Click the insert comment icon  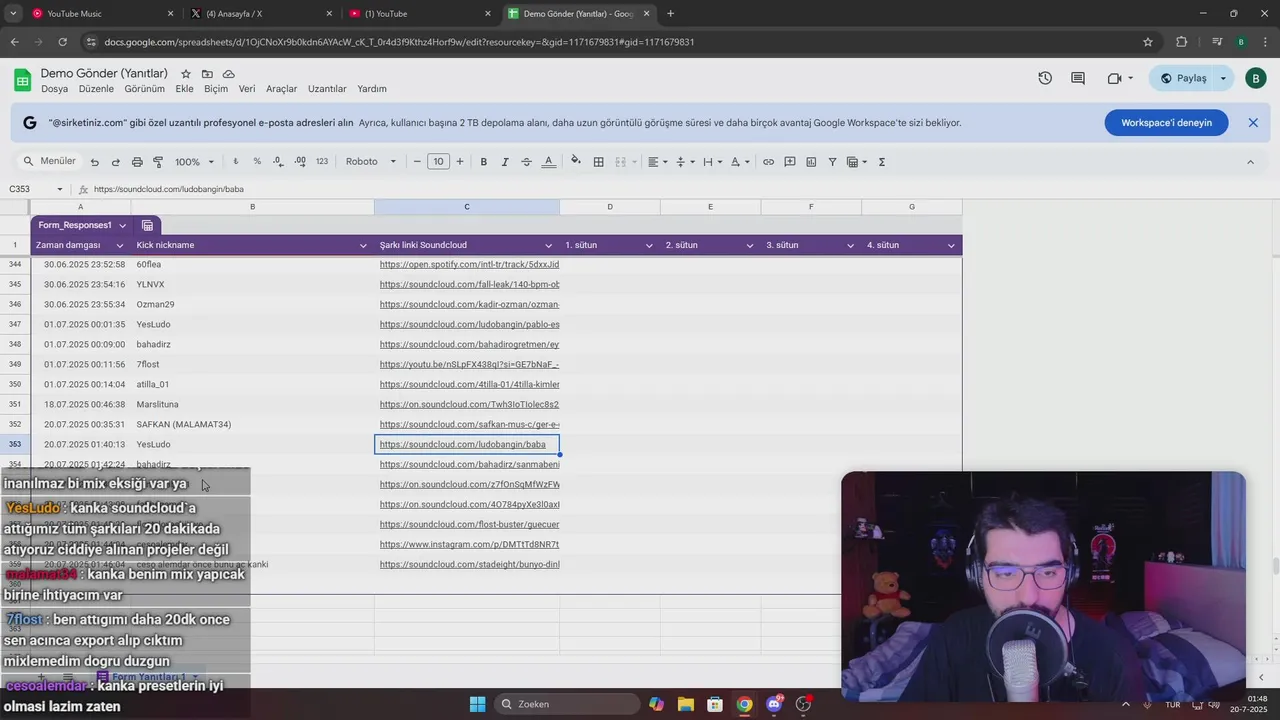coord(790,162)
